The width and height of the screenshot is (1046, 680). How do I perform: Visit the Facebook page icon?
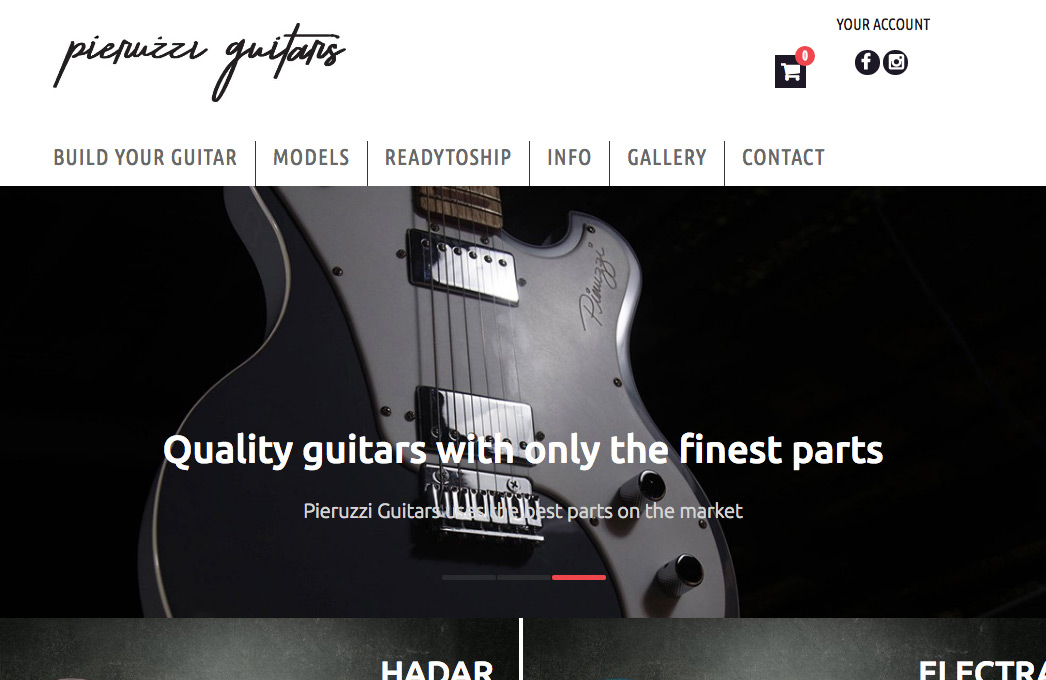click(x=867, y=62)
